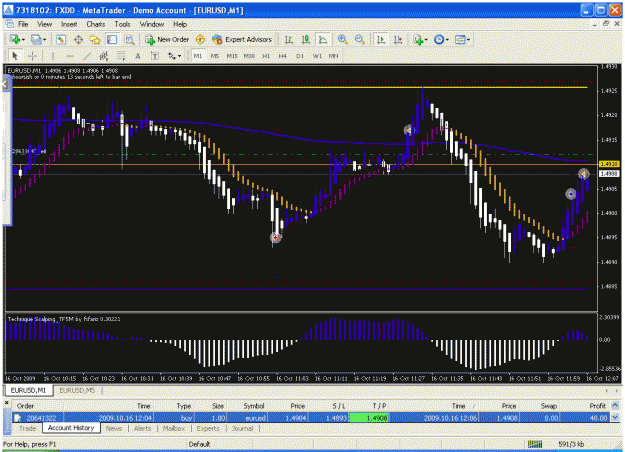This screenshot has height=452, width=625.
Task: Open the Strategy Tester icon
Action: click(129, 39)
